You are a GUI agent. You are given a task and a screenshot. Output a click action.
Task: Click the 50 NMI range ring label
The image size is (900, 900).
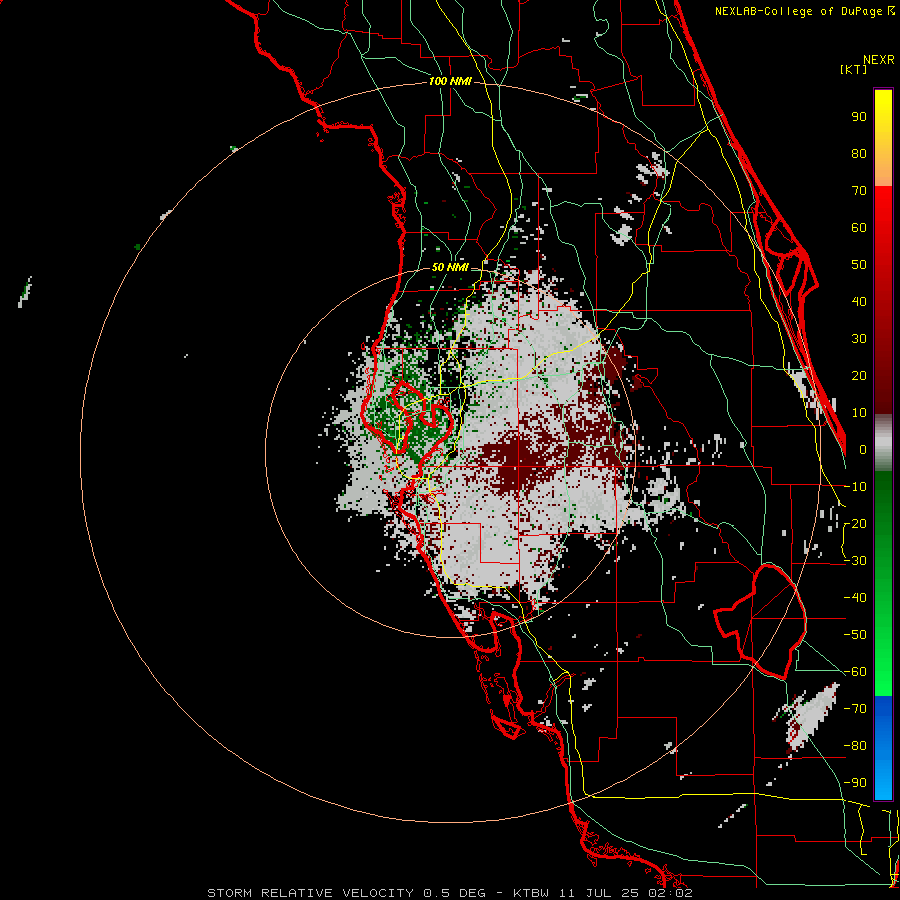(x=450, y=267)
